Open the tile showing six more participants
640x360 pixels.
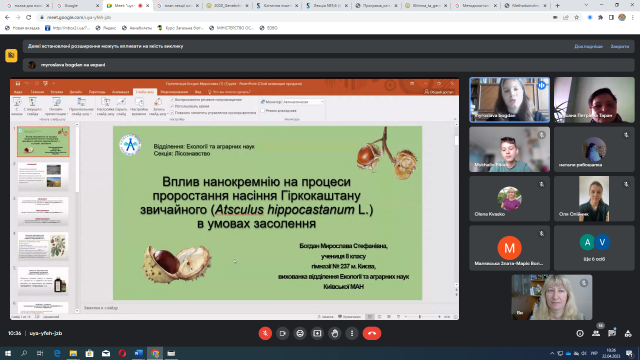(x=594, y=248)
